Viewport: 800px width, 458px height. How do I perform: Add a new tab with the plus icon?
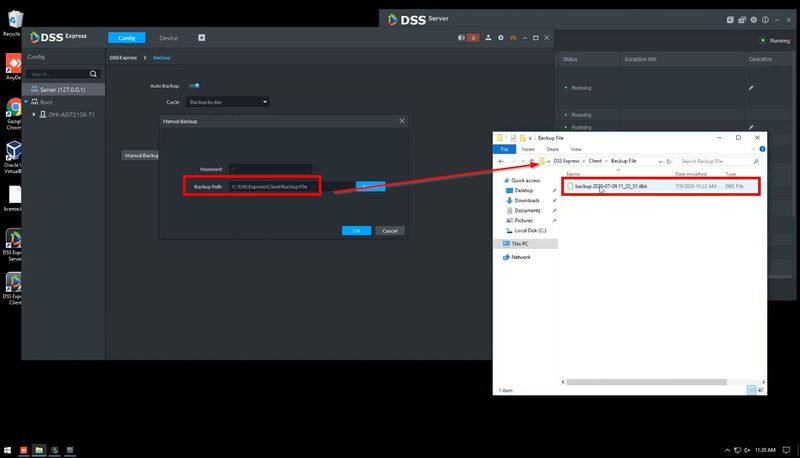(x=202, y=38)
